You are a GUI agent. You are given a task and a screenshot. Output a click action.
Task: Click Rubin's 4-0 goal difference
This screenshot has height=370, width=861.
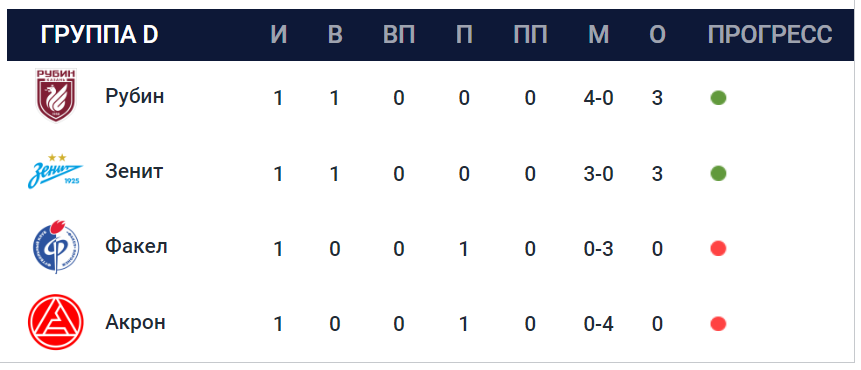pyautogui.click(x=599, y=98)
